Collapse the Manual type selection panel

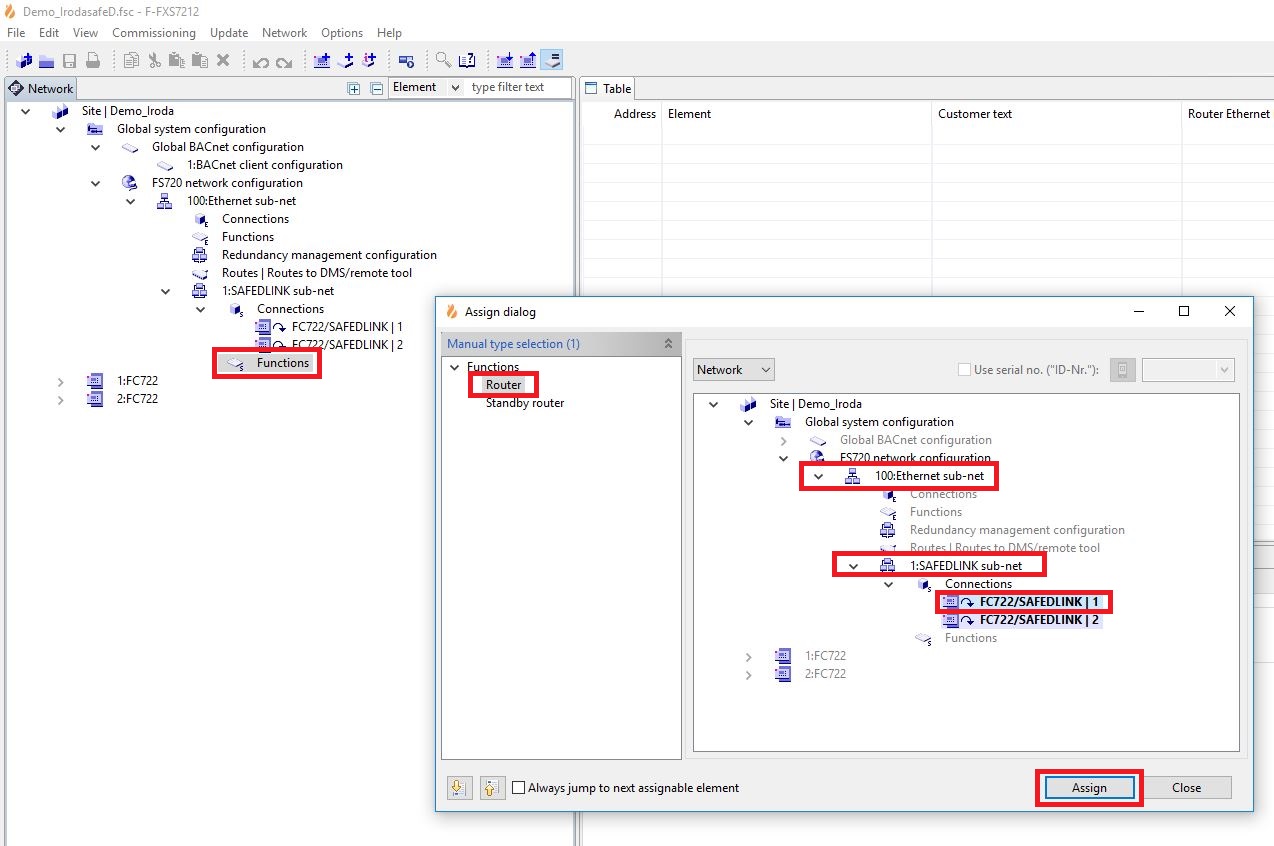pyautogui.click(x=668, y=344)
